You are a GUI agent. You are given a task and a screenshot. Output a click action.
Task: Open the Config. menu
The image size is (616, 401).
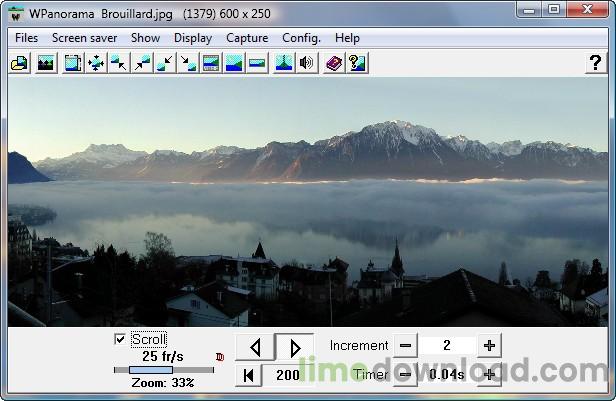point(301,38)
